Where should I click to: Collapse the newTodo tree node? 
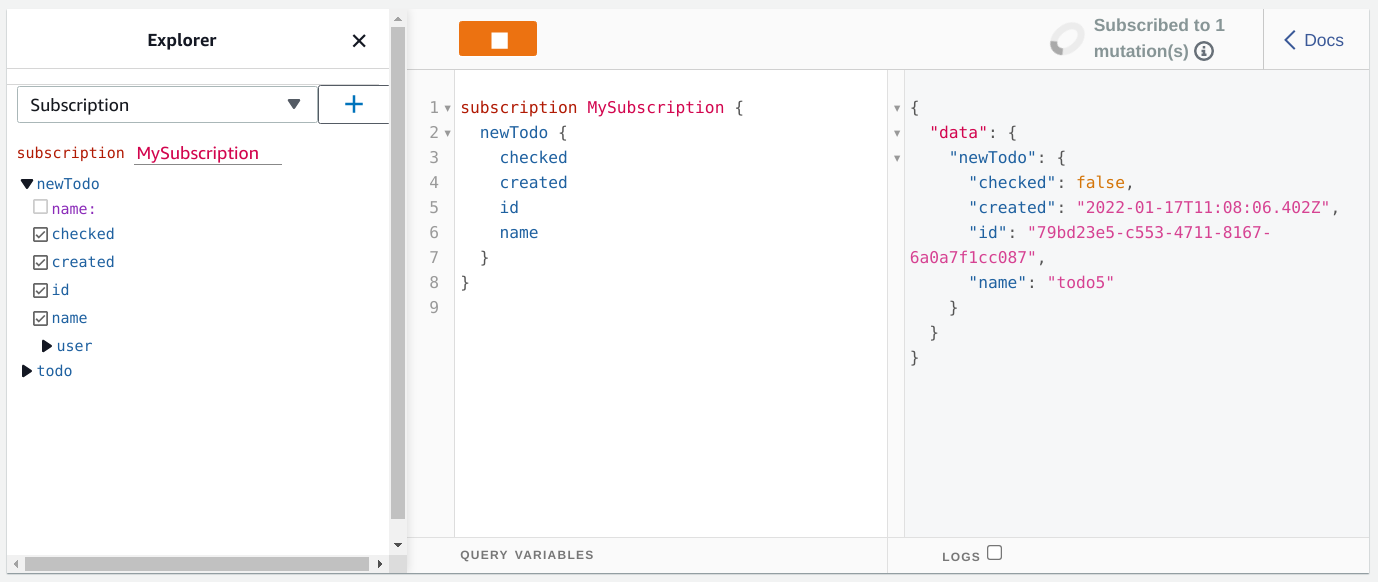click(27, 184)
